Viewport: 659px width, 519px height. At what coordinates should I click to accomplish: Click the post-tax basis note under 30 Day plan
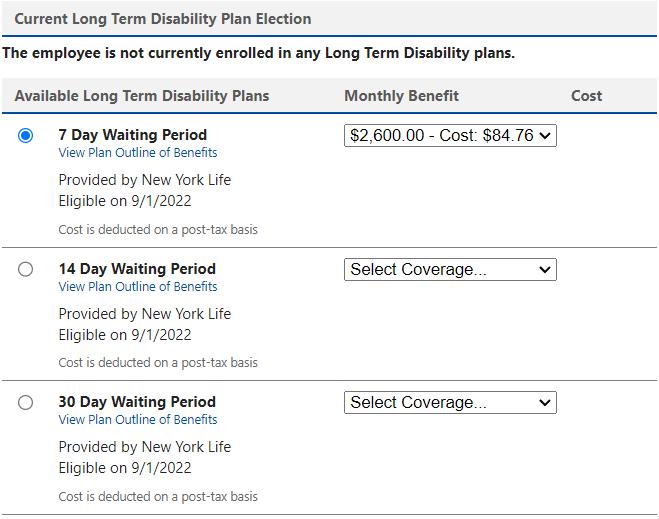tap(158, 497)
